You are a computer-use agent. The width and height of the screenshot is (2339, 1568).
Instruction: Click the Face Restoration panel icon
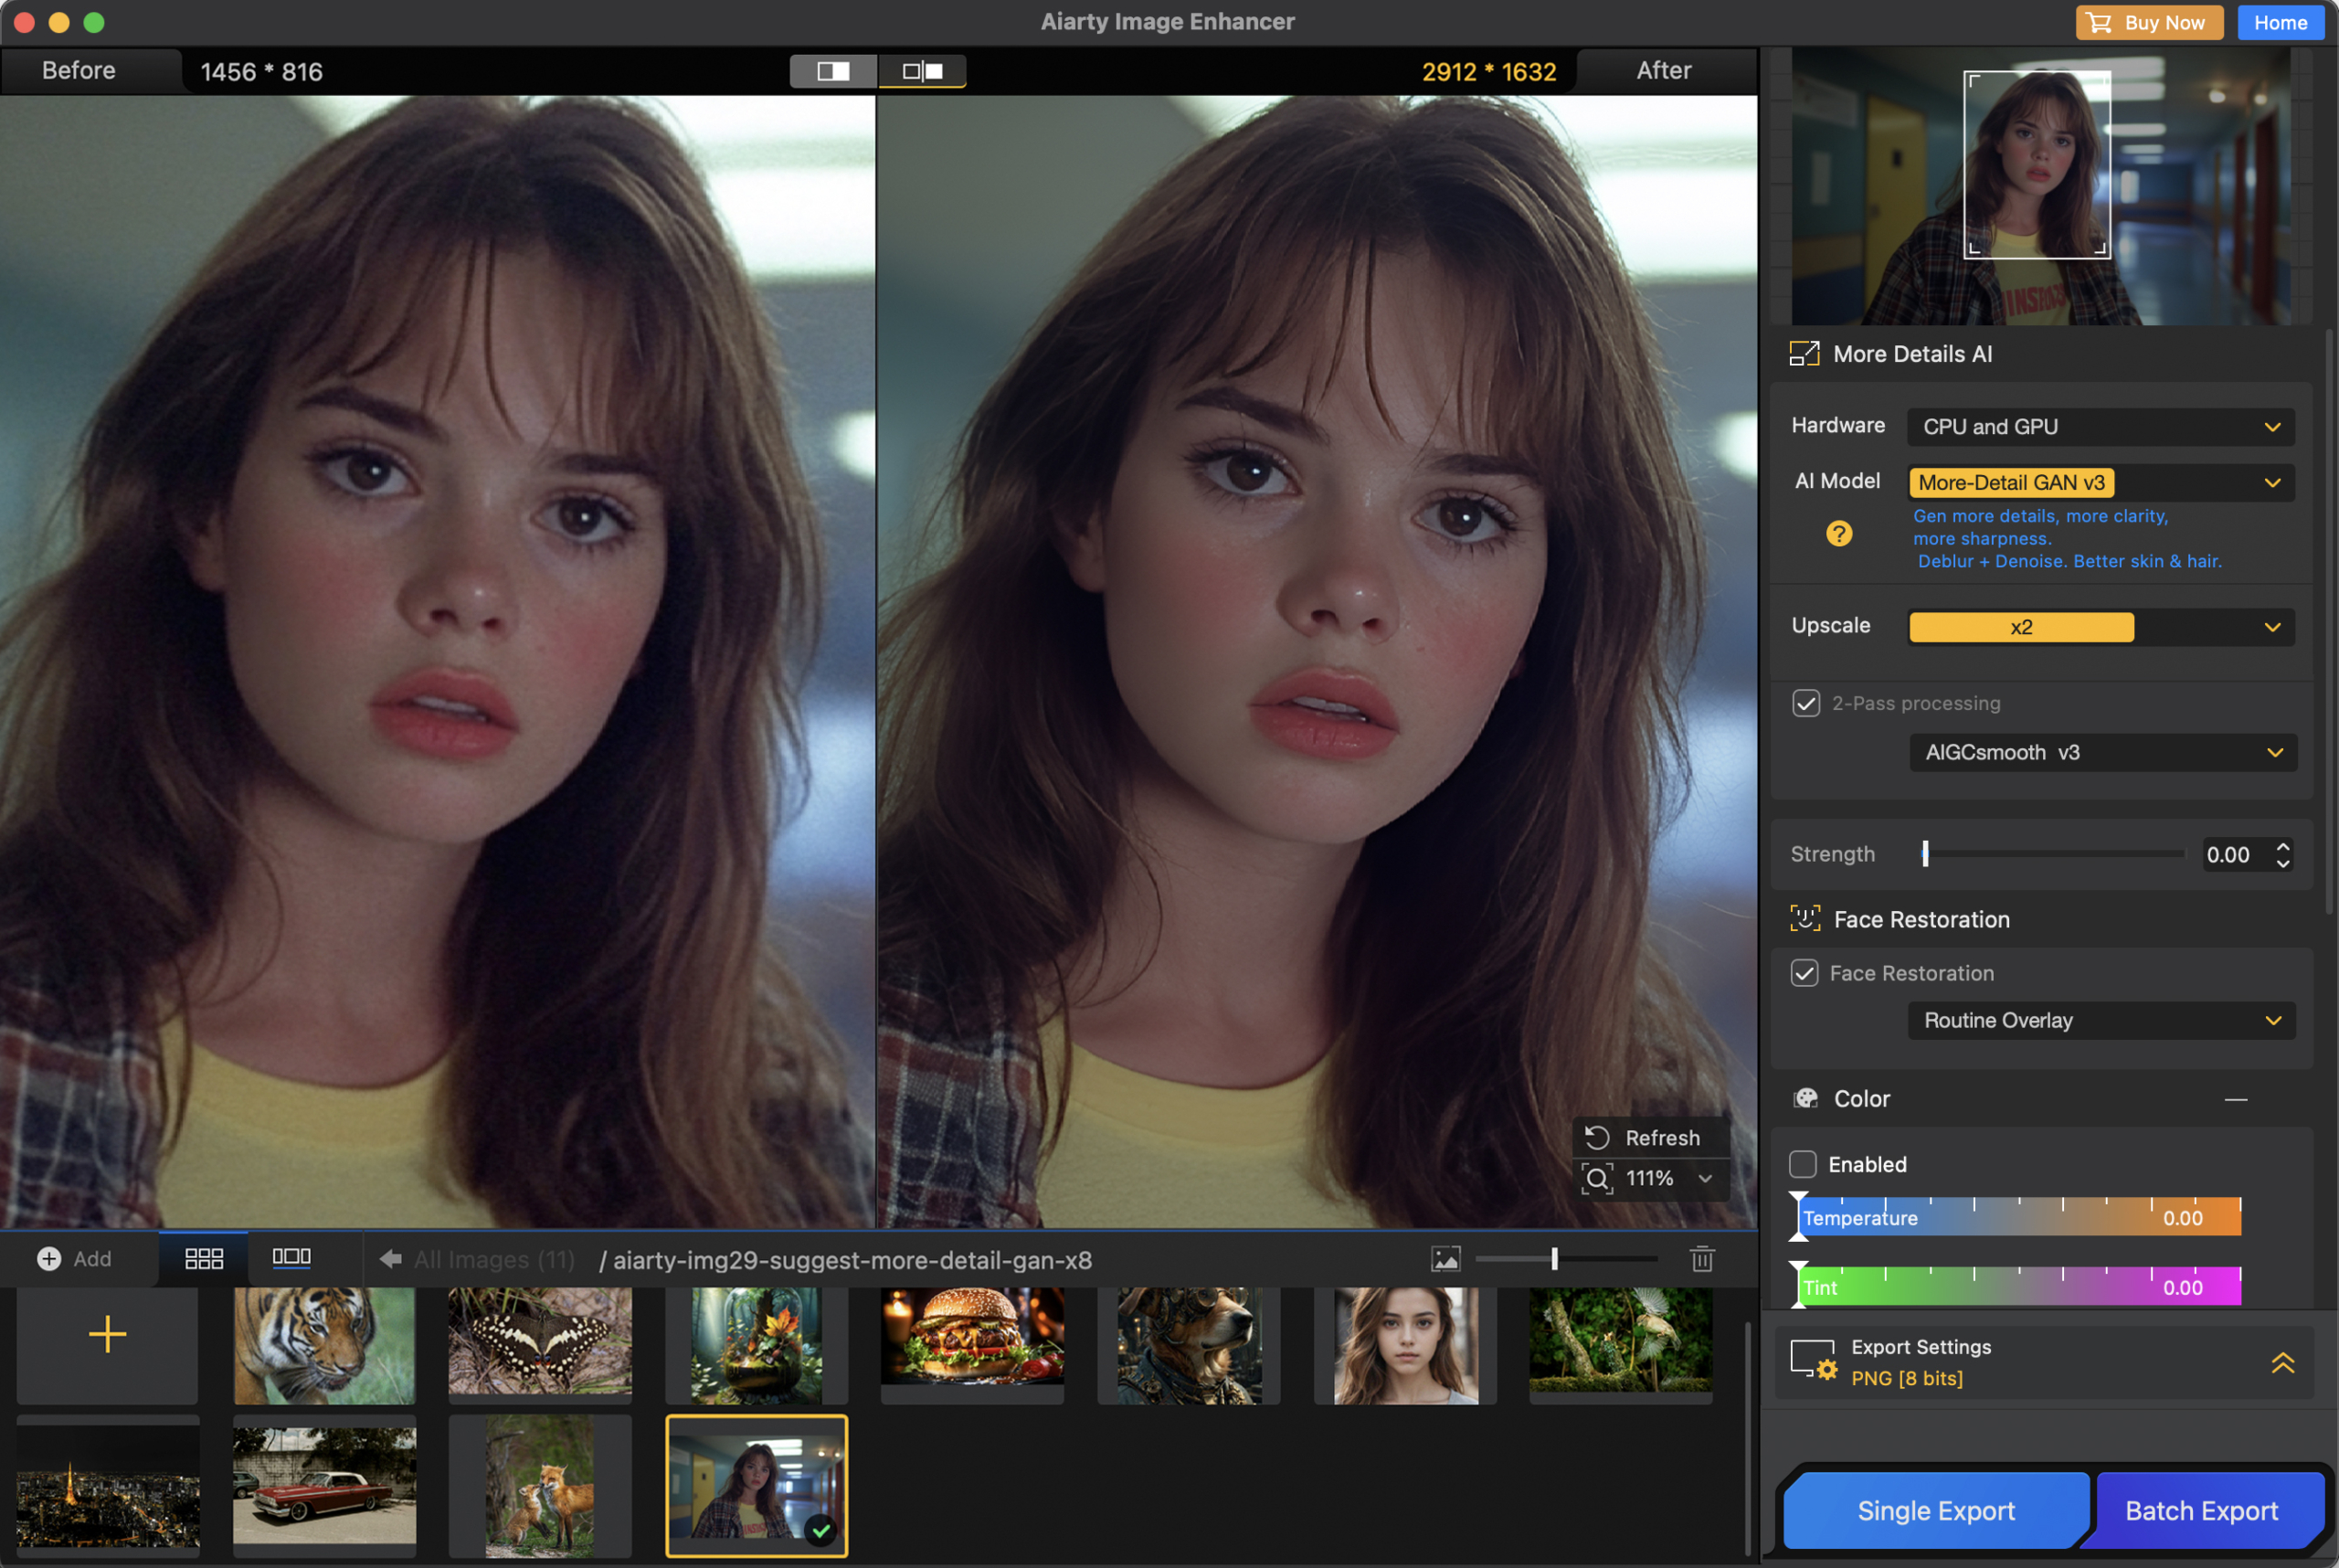pyautogui.click(x=1805, y=918)
